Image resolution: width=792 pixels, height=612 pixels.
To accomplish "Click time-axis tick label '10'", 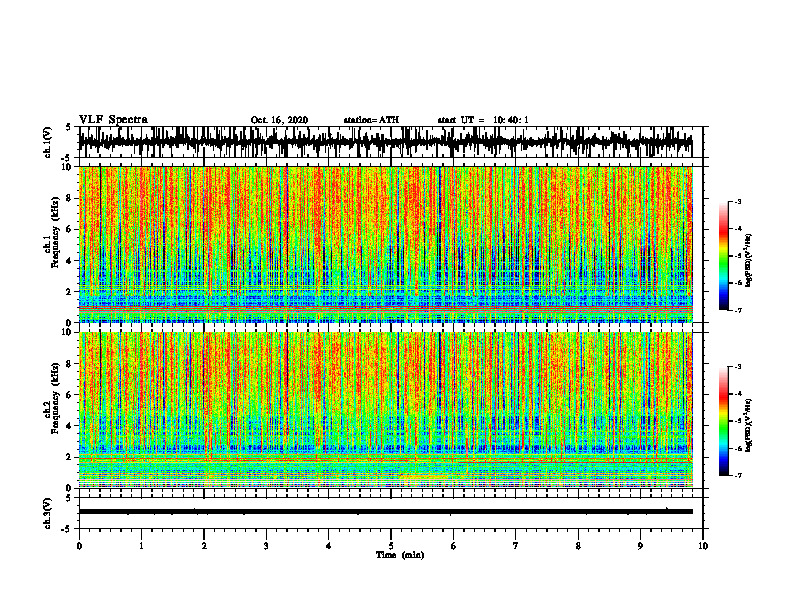I will pyautogui.click(x=703, y=546).
